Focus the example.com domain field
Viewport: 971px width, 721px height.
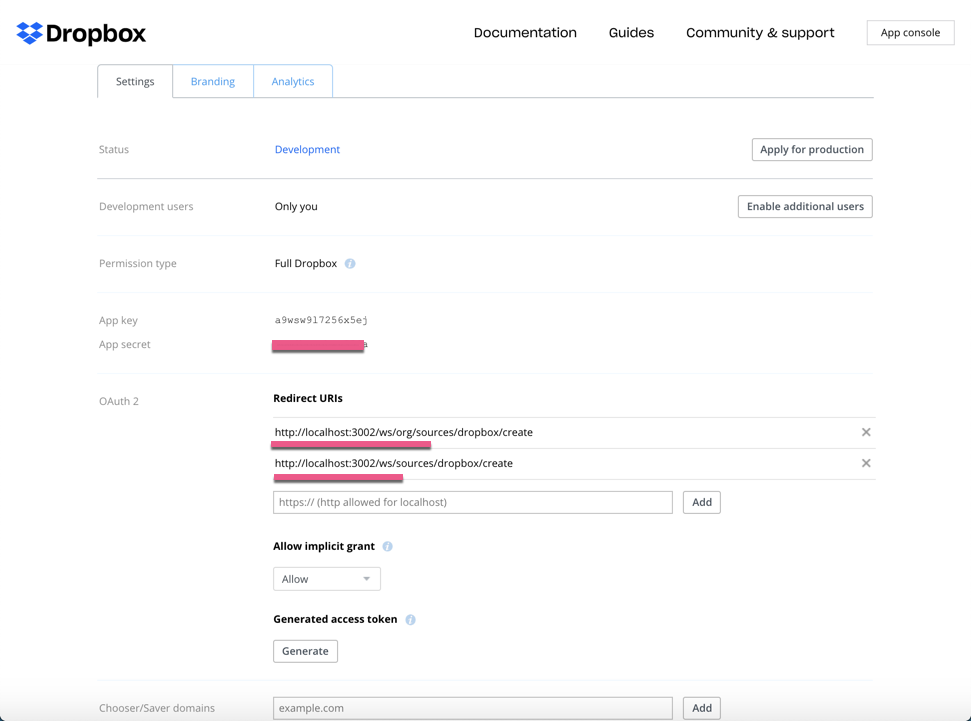point(472,708)
